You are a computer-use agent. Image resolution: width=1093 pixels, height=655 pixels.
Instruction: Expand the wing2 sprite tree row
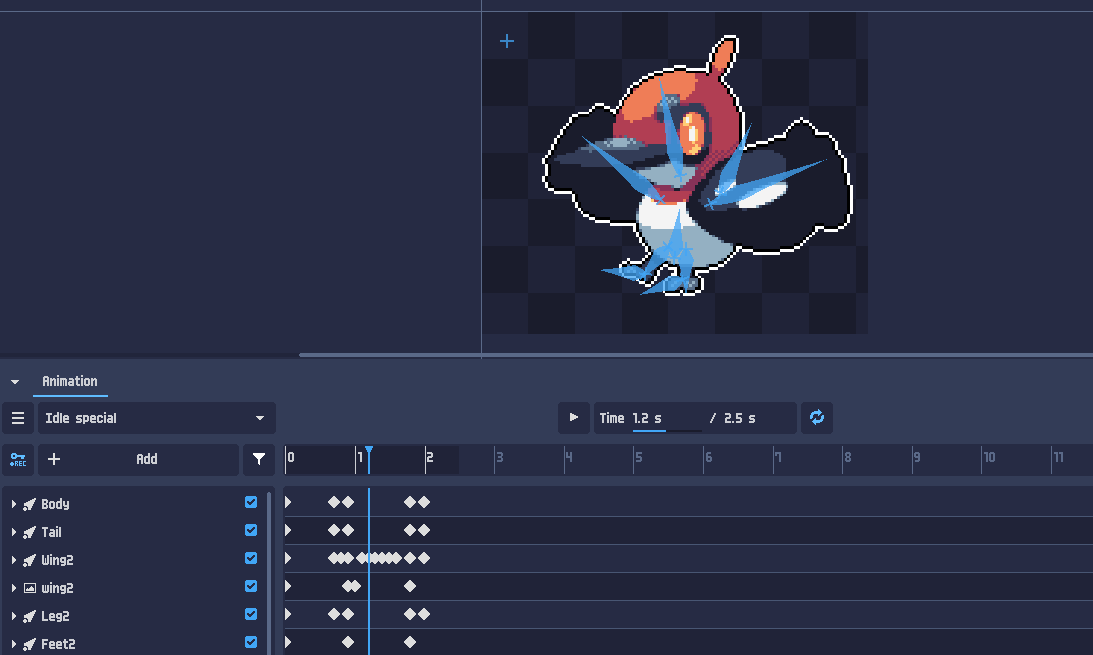tap(13, 588)
